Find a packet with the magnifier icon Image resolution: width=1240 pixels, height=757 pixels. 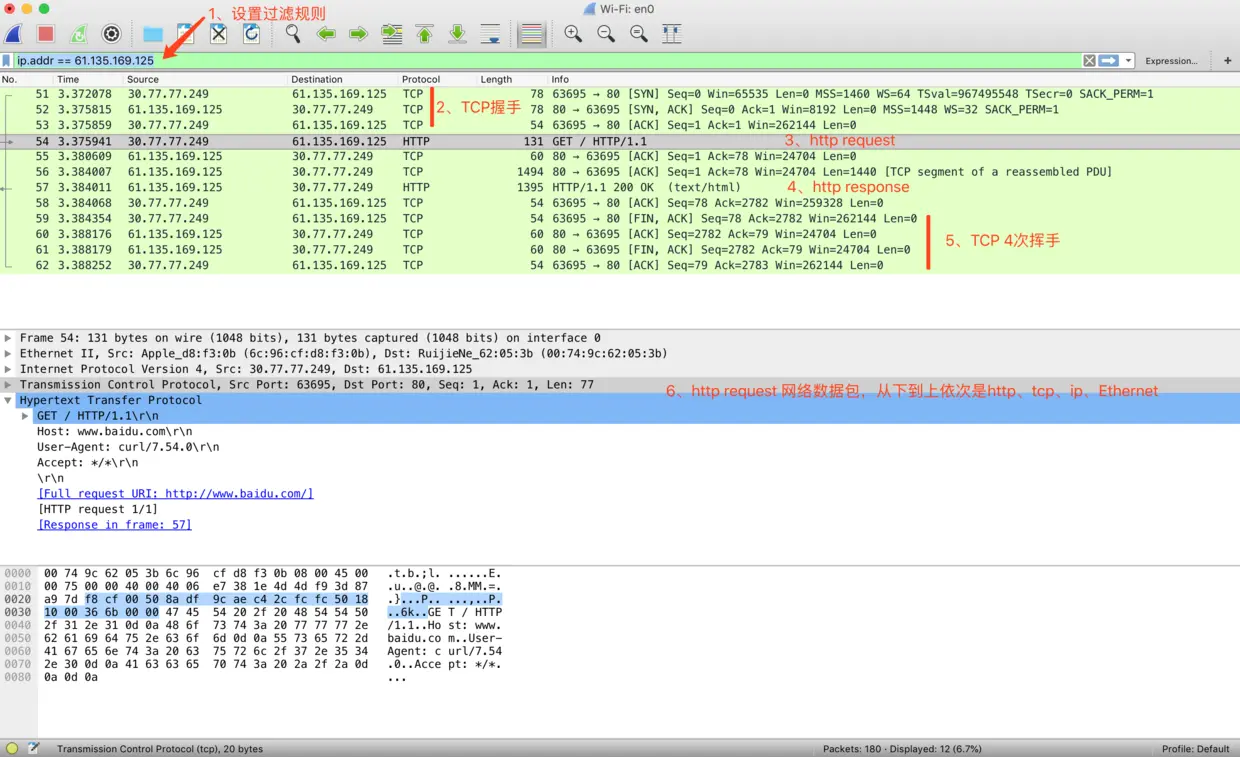(x=293, y=34)
